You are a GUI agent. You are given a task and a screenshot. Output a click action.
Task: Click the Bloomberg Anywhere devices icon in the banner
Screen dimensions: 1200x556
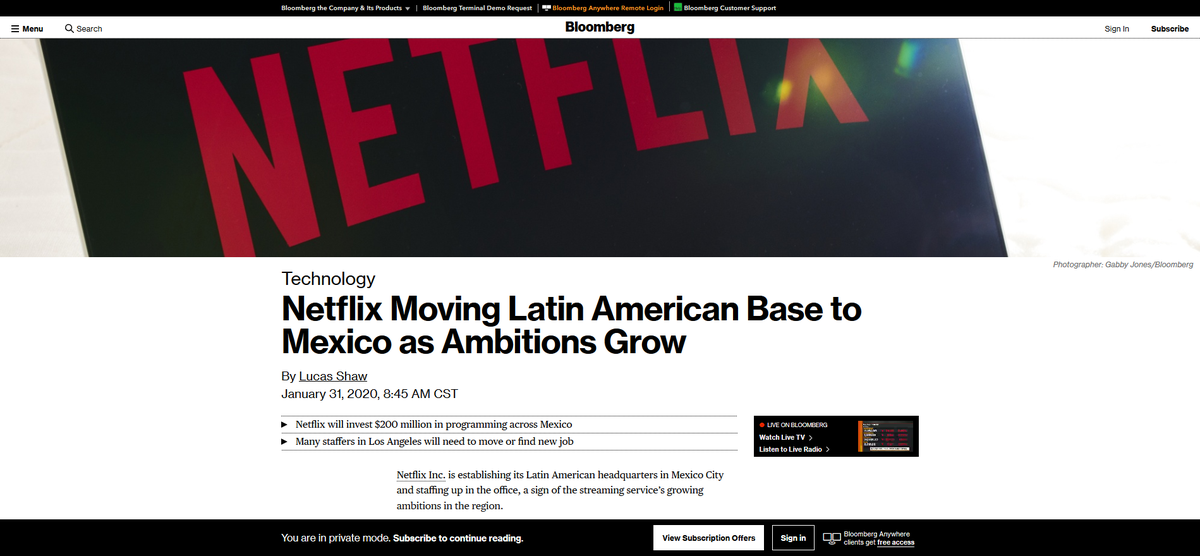point(831,538)
